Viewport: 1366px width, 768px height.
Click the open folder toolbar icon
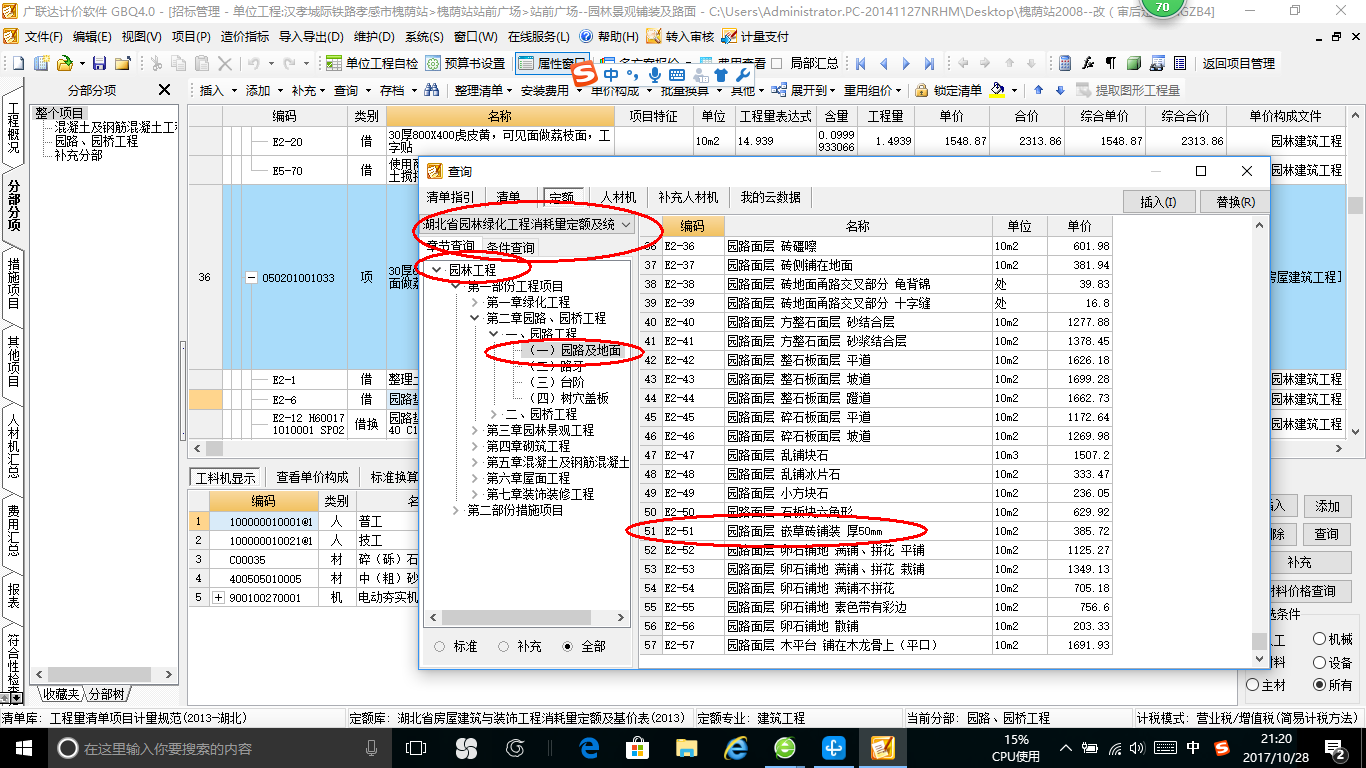pyautogui.click(x=63, y=63)
